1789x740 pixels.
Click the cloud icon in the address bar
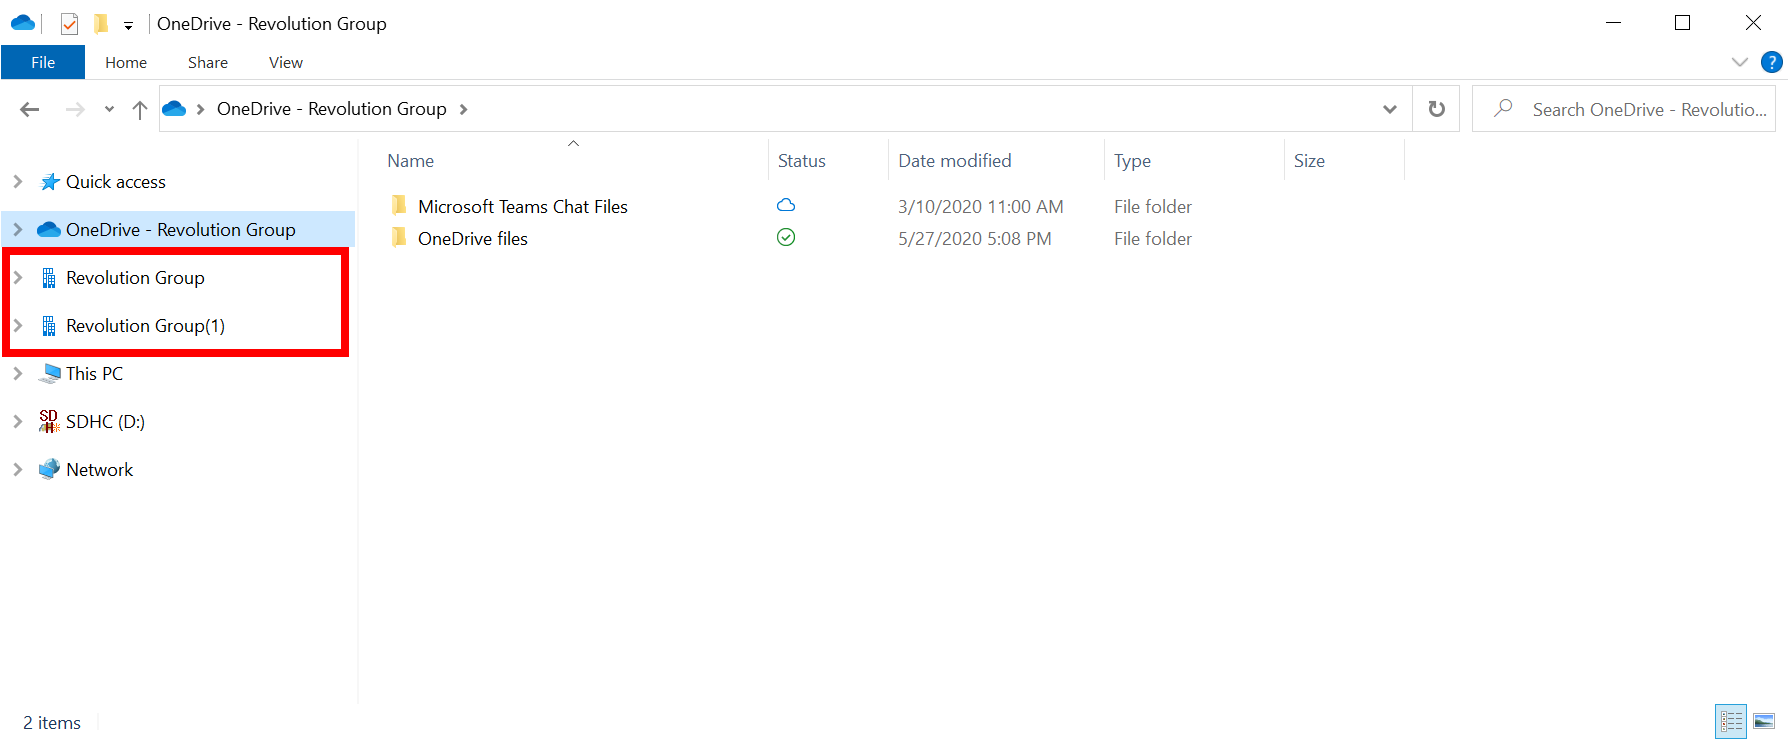(x=174, y=108)
